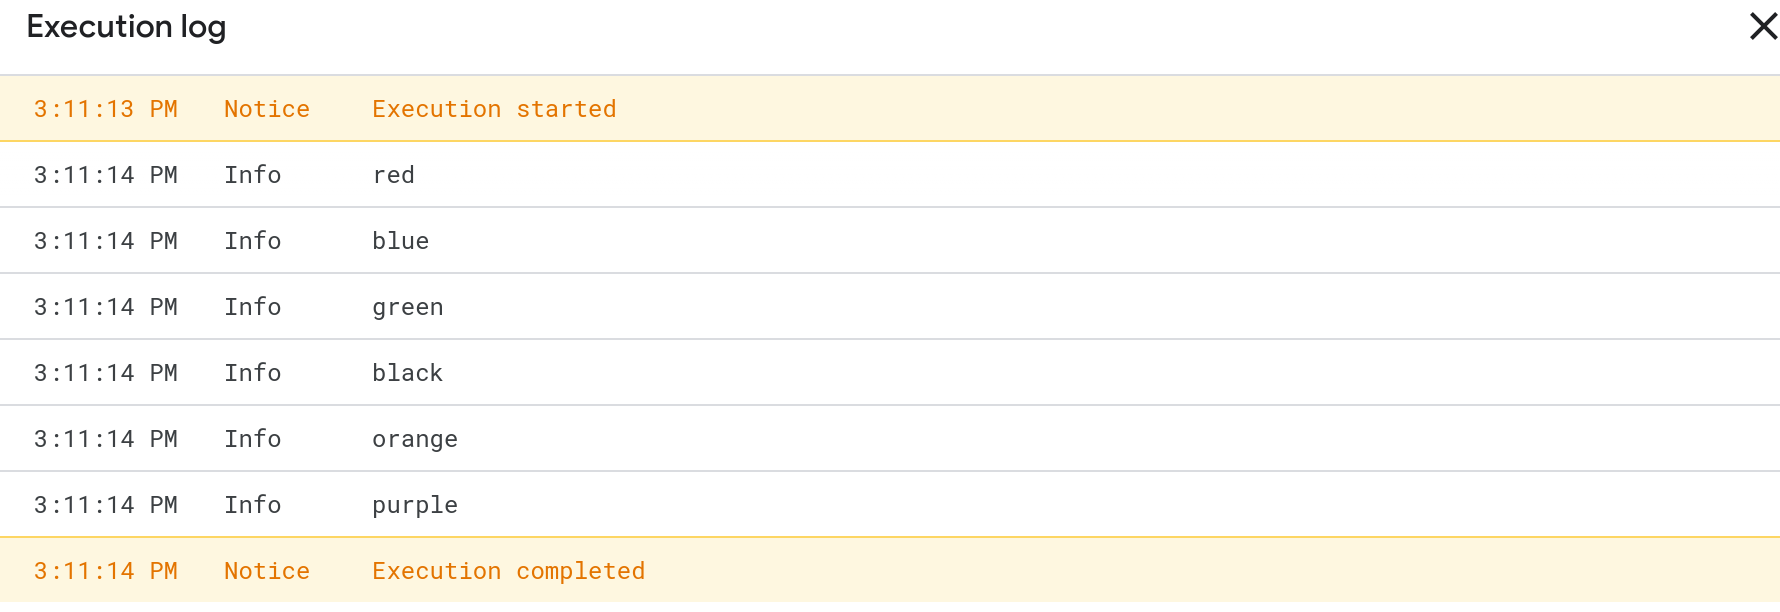Click the timestamp of 'Execution completed' row

click(105, 571)
